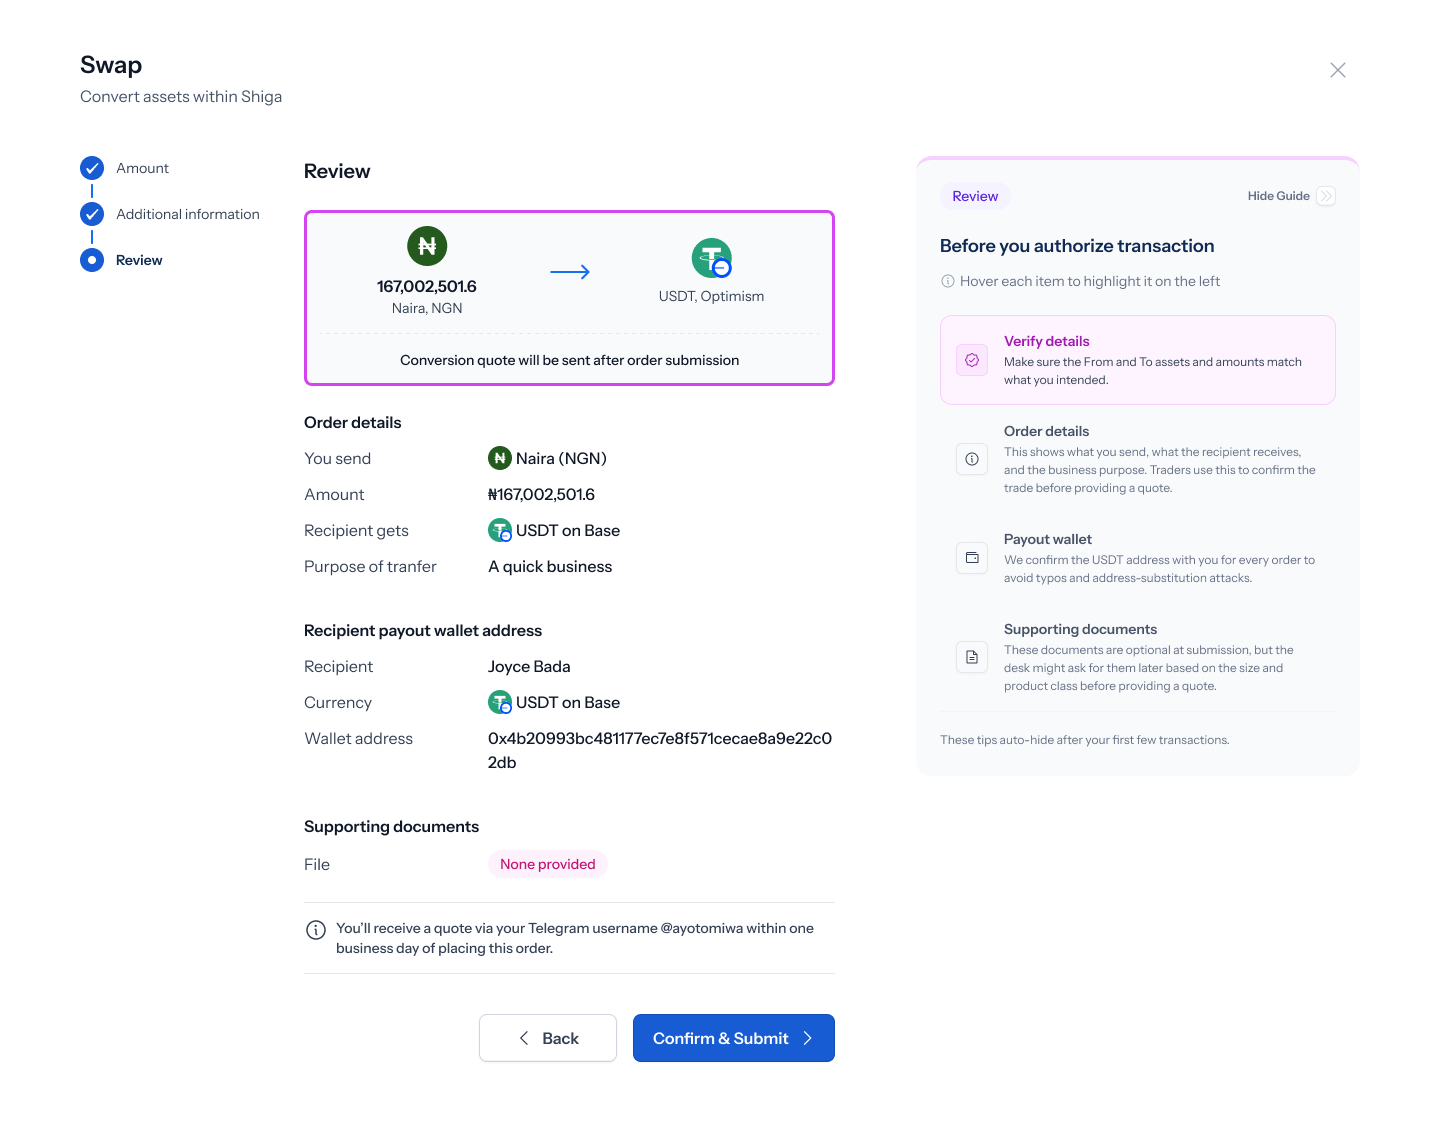The width and height of the screenshot is (1440, 1134).
Task: Click the Payout wallet icon in guide
Action: 972,558
